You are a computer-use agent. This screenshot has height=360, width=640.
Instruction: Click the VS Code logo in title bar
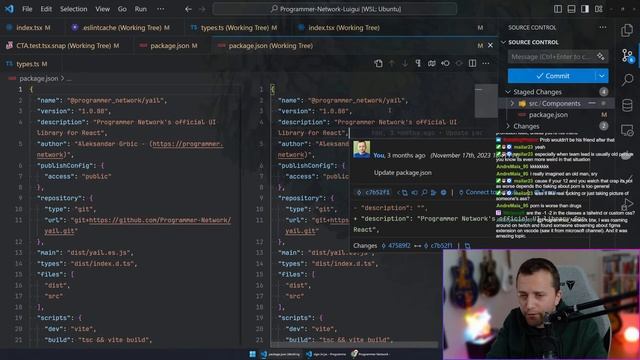tap(9, 9)
